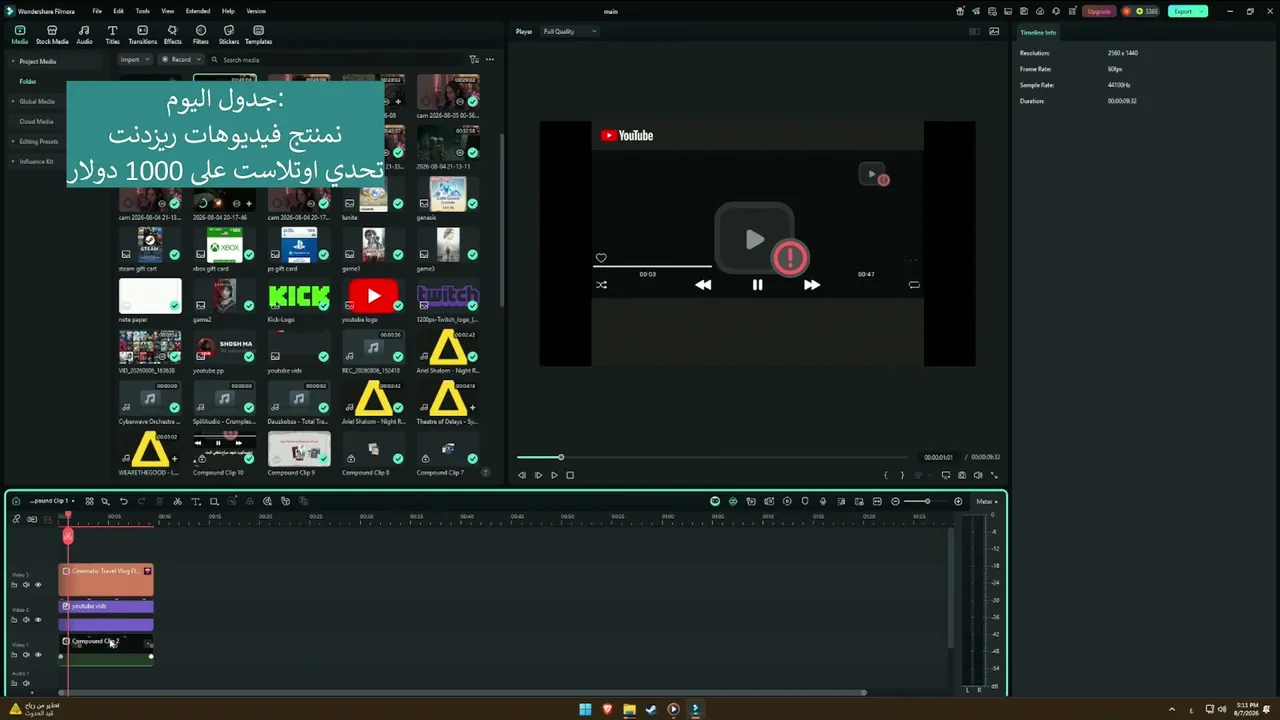Open the compound clip breadcrumb dropdown

[x=52, y=501]
